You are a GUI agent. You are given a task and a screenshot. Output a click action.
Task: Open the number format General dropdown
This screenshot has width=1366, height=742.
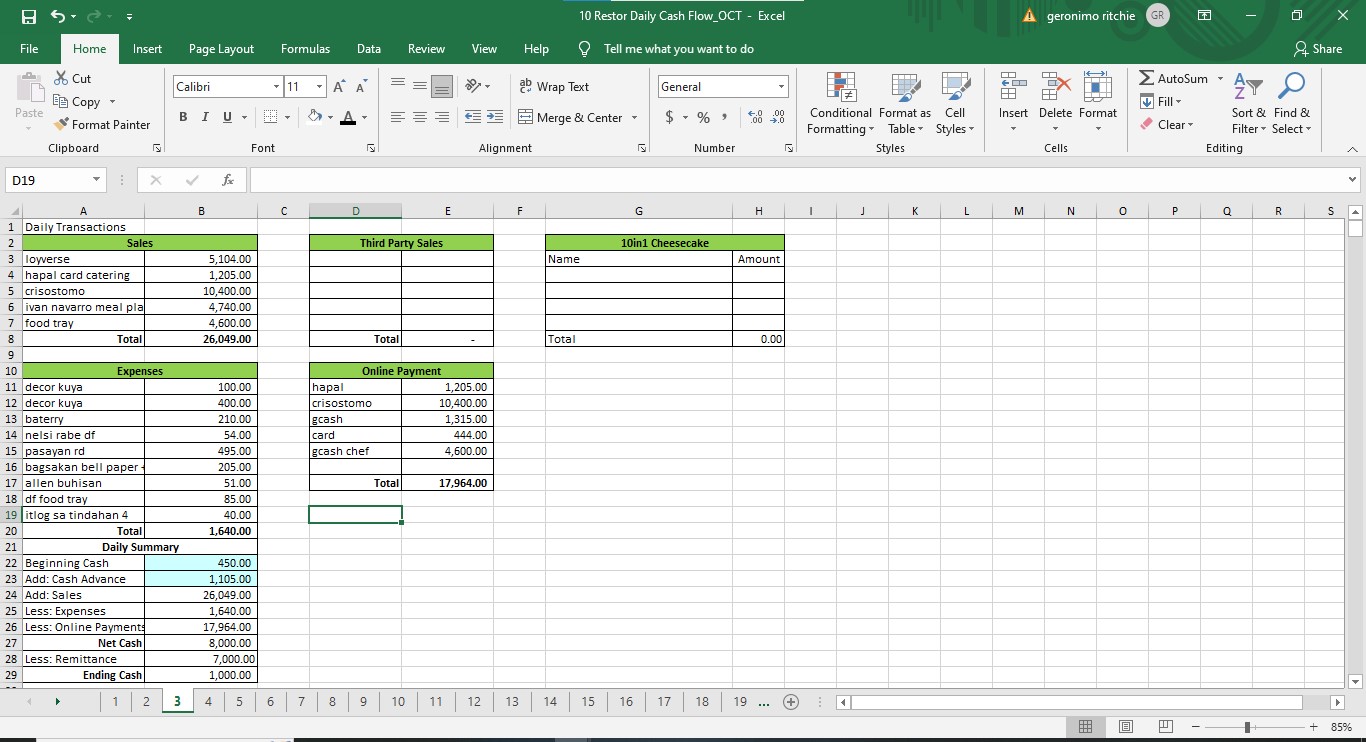(x=782, y=87)
